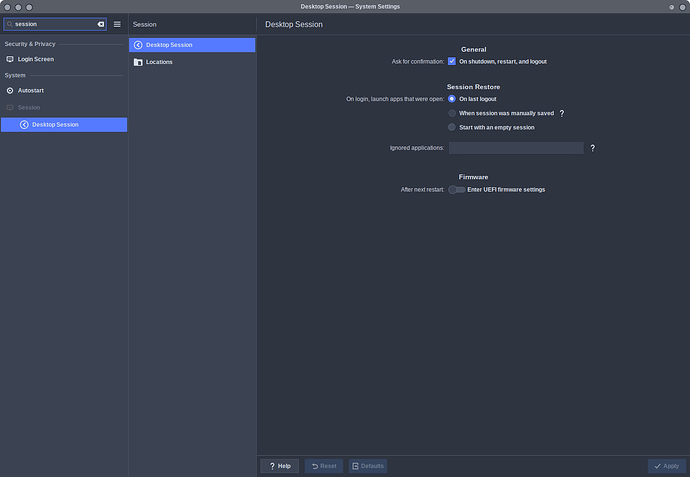Show help for manually saved session

click(x=562, y=114)
